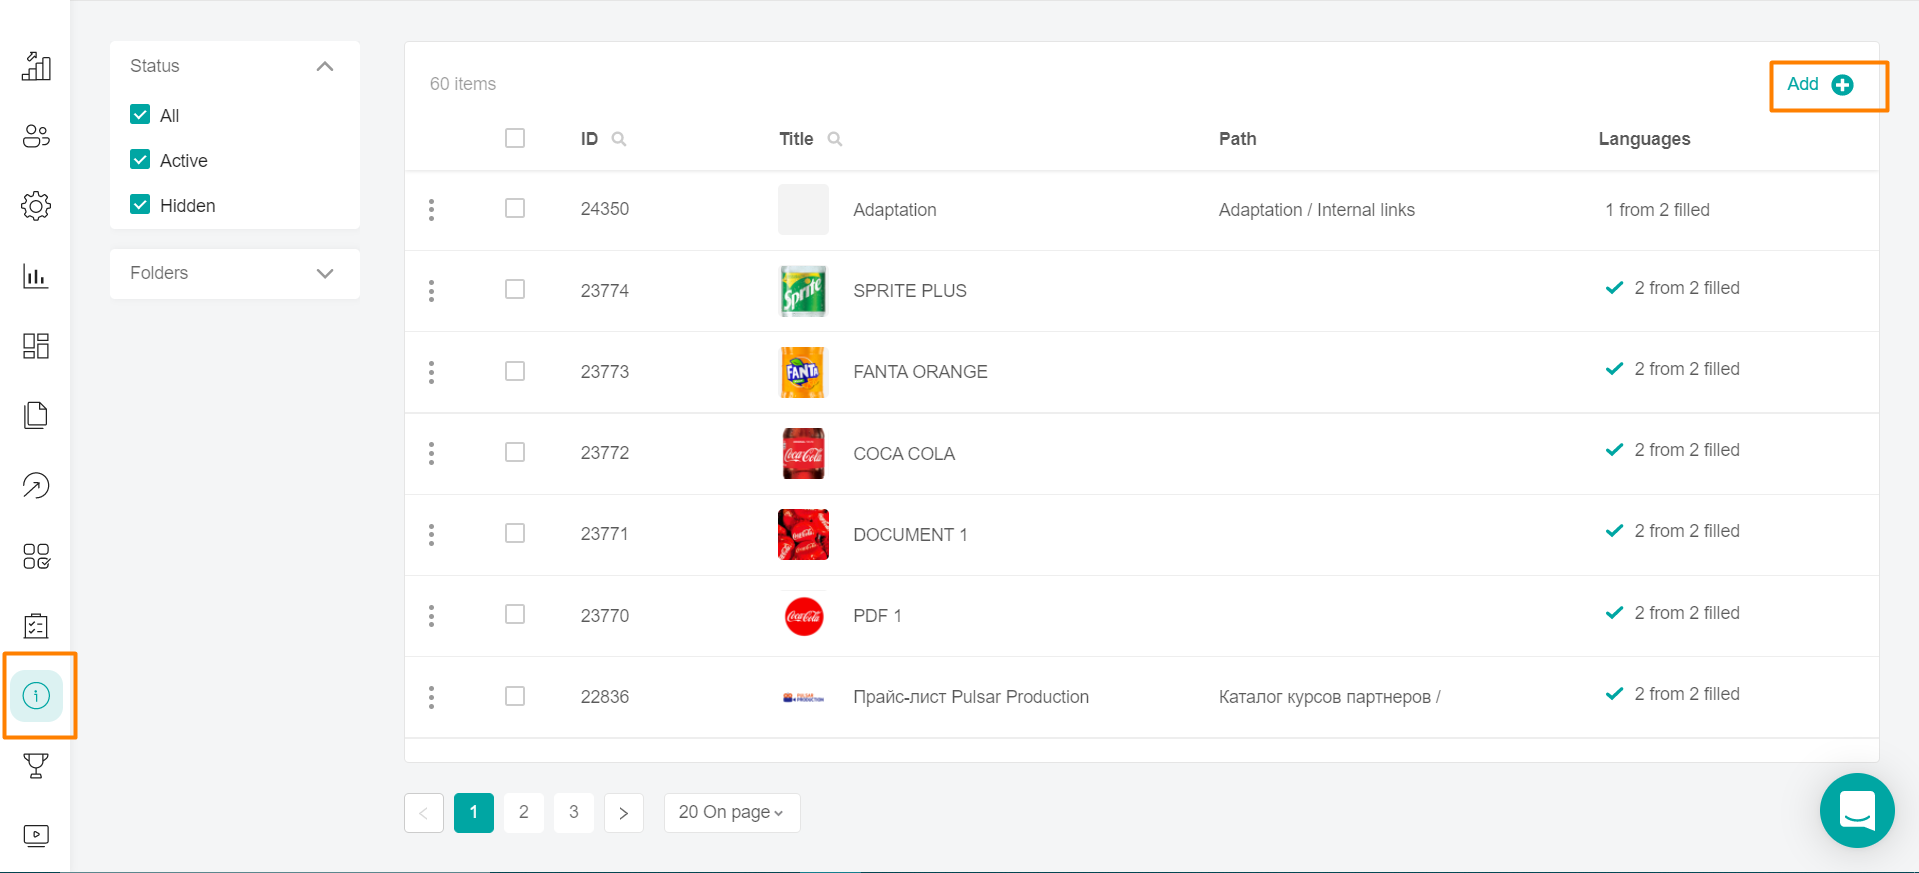Click the previous page arrow
Screen dimensions: 1919x873
424,813
